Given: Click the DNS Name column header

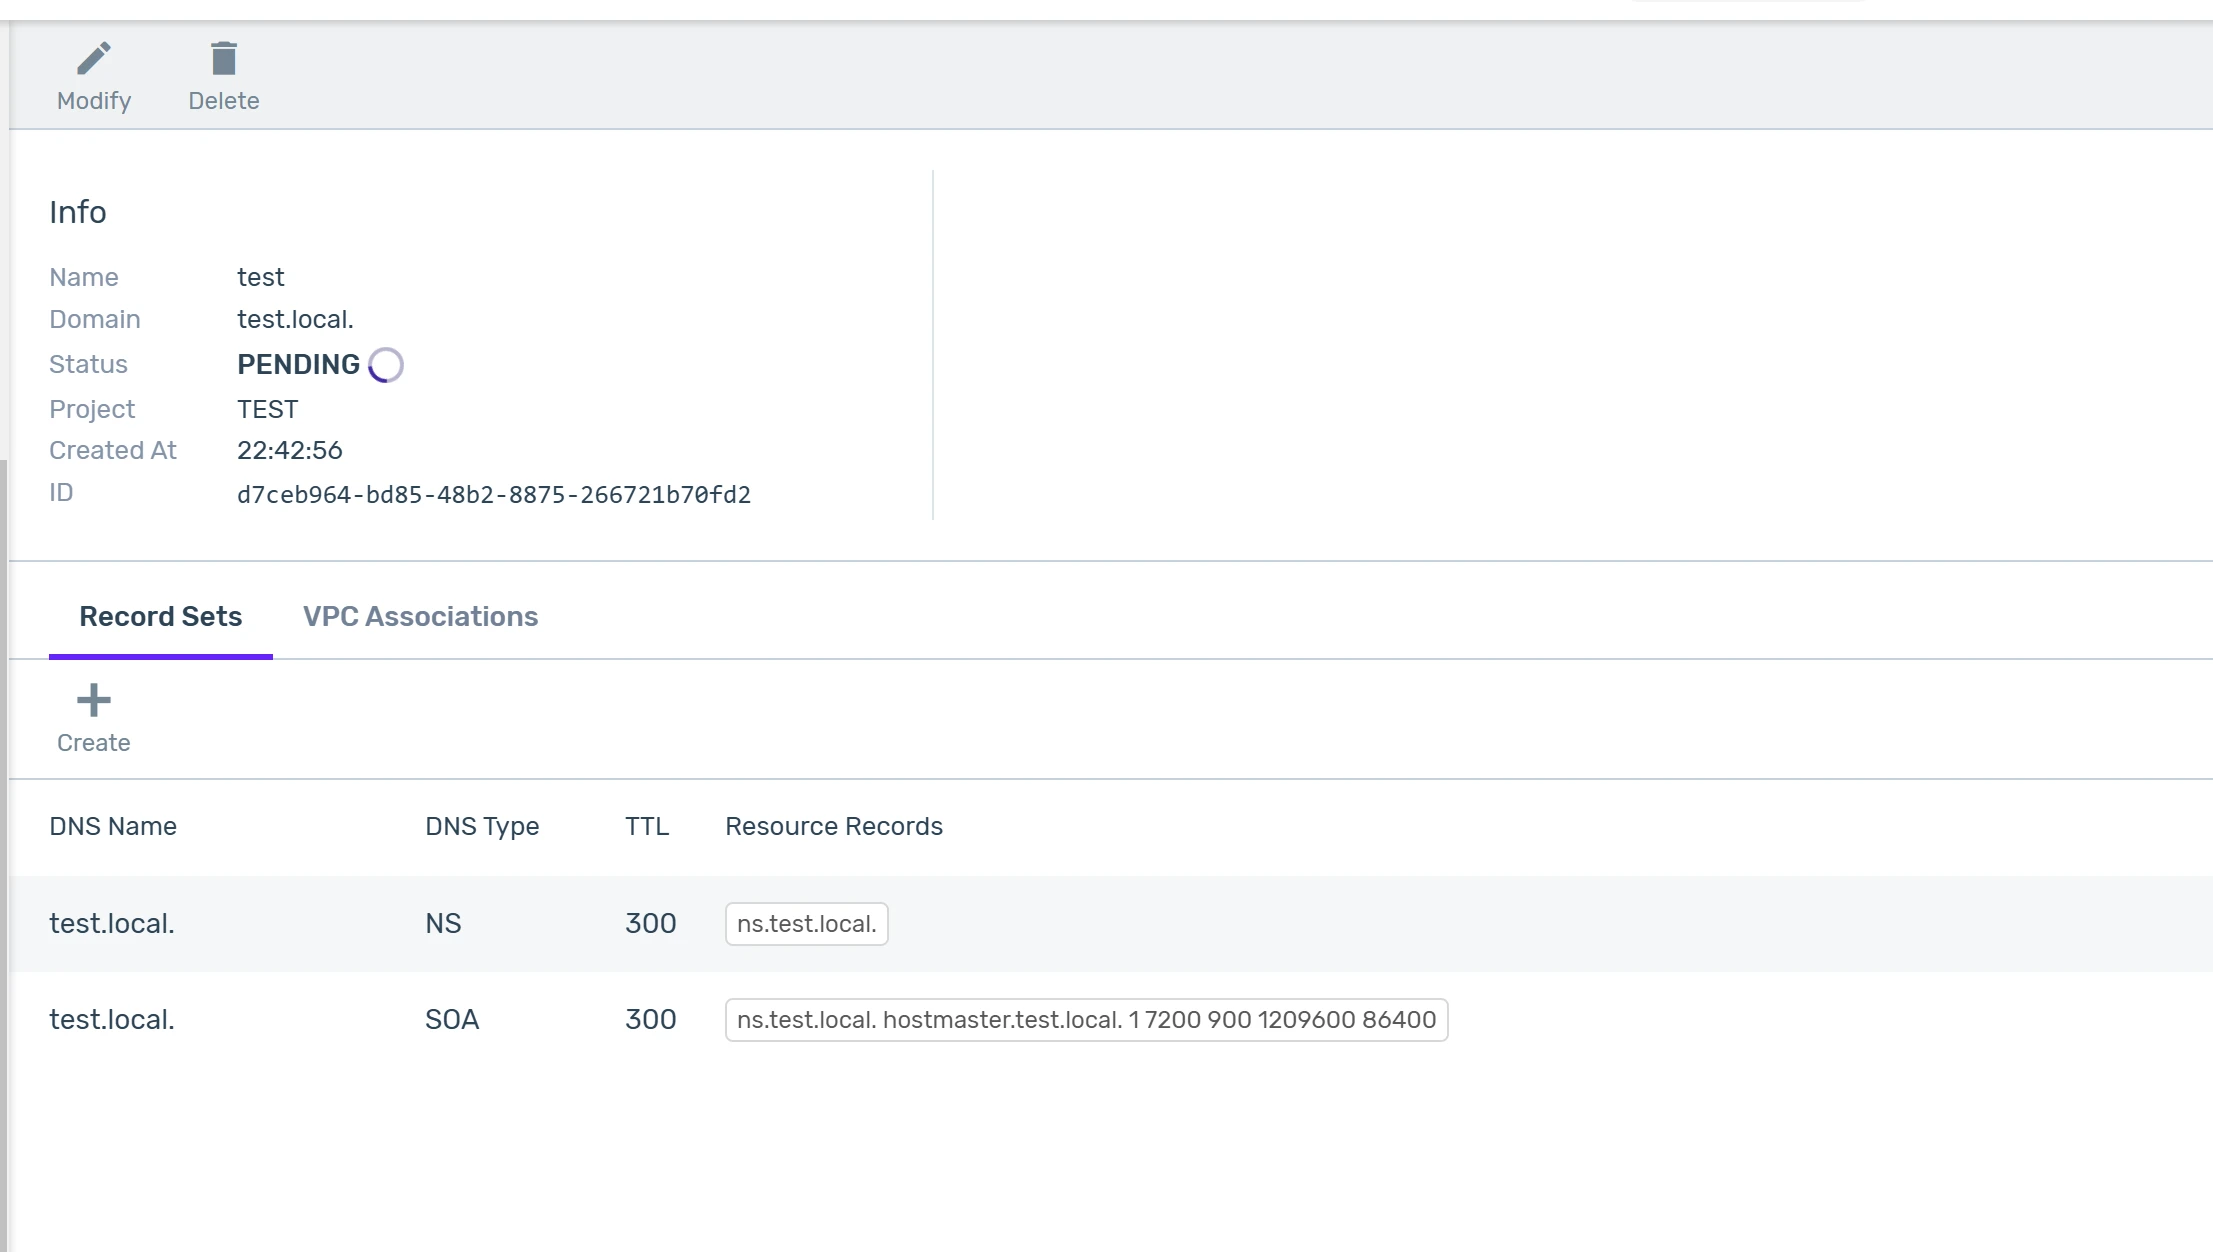Looking at the screenshot, I should point(113,826).
